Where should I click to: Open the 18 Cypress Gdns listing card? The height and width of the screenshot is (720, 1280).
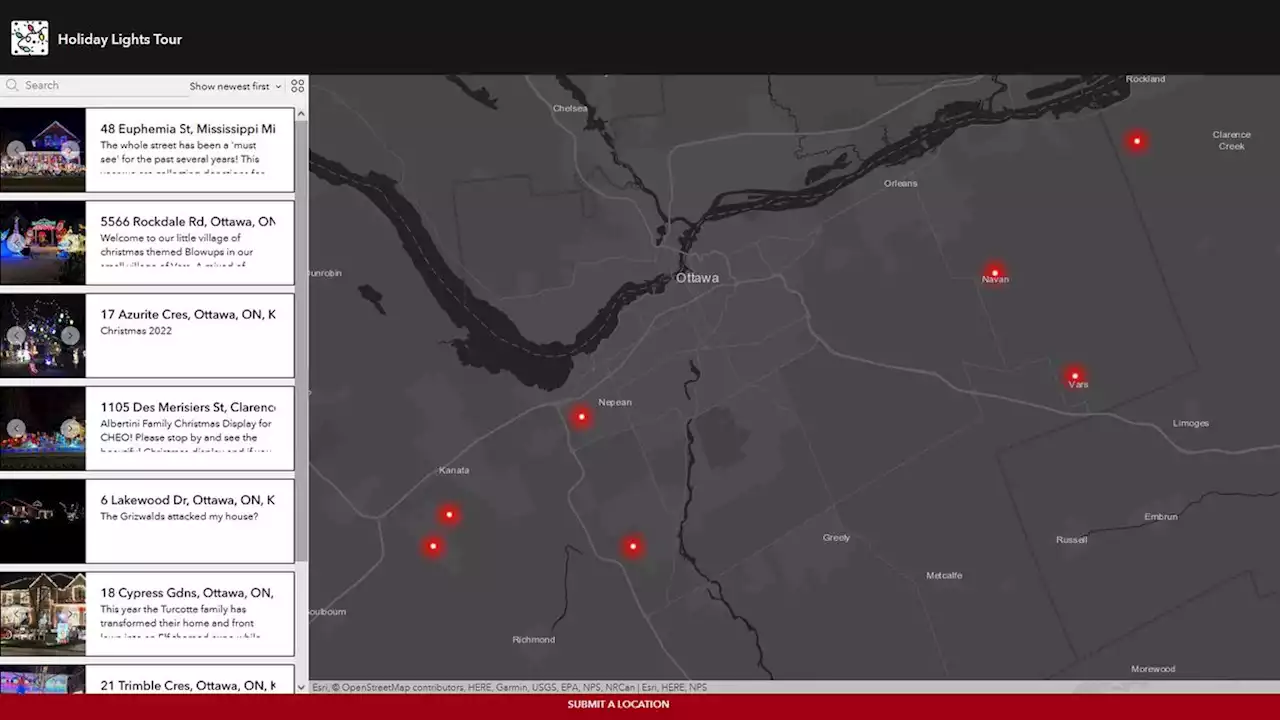pyautogui.click(x=147, y=614)
